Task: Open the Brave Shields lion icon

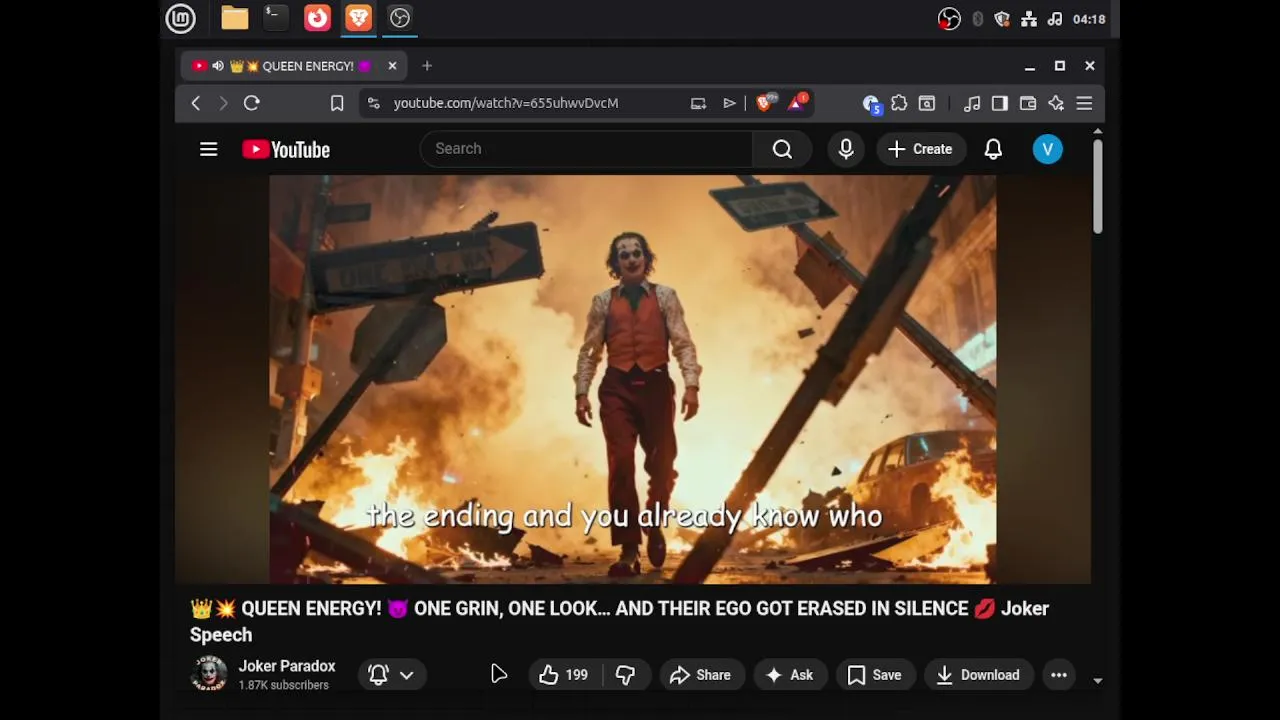Action: click(766, 103)
